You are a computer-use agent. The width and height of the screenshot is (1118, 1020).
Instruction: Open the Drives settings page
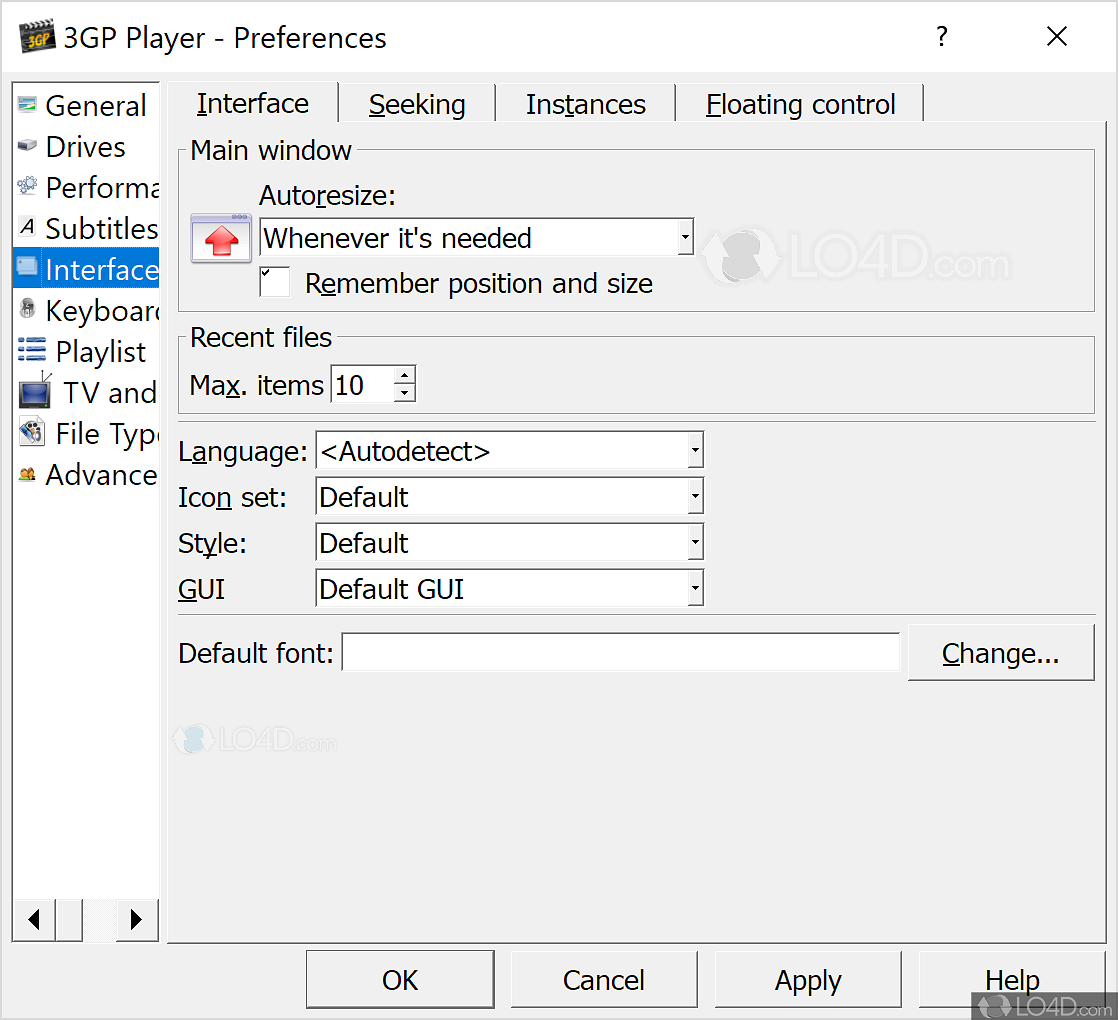[x=27, y=146]
